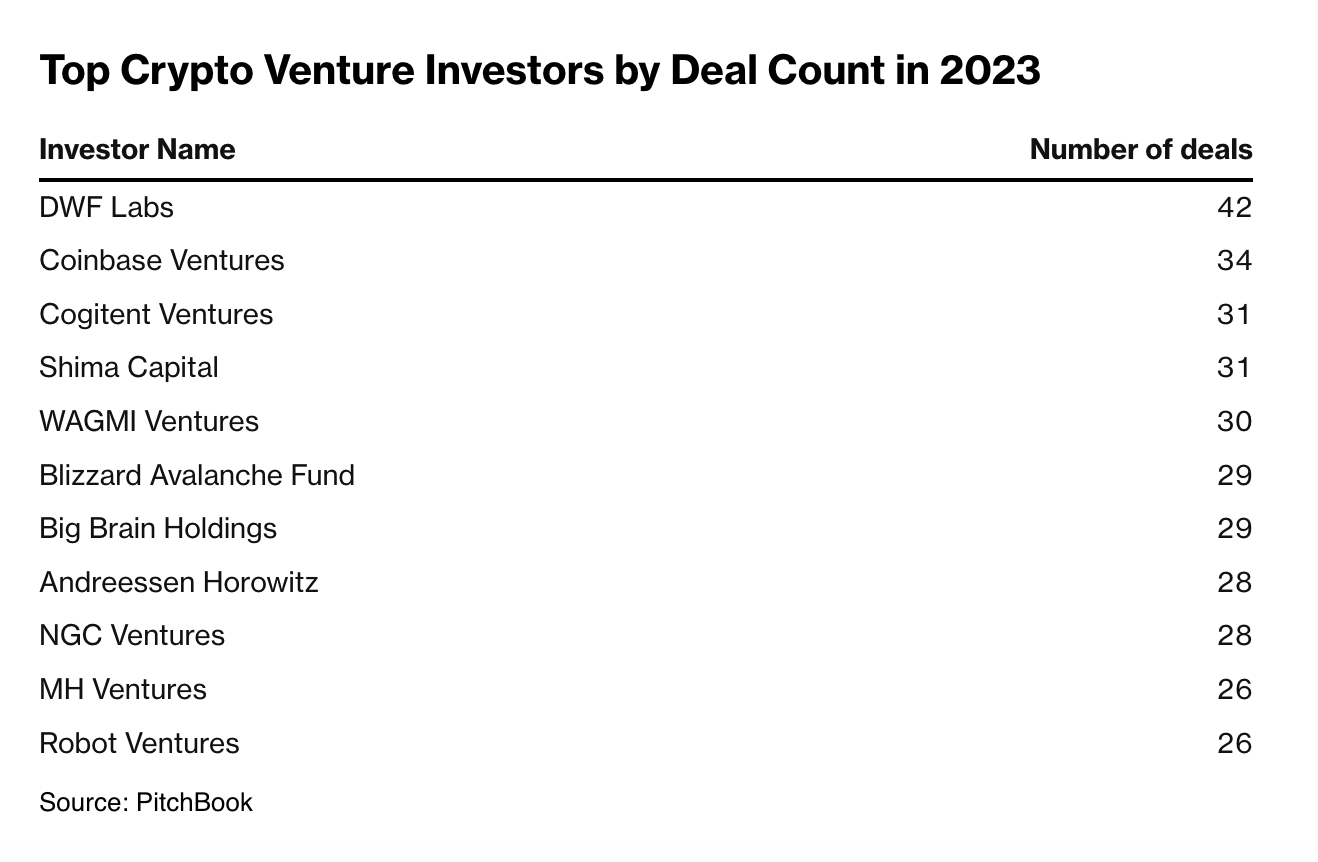
Task: Click the deal count 42 for DWF Labs
Action: pos(1234,207)
